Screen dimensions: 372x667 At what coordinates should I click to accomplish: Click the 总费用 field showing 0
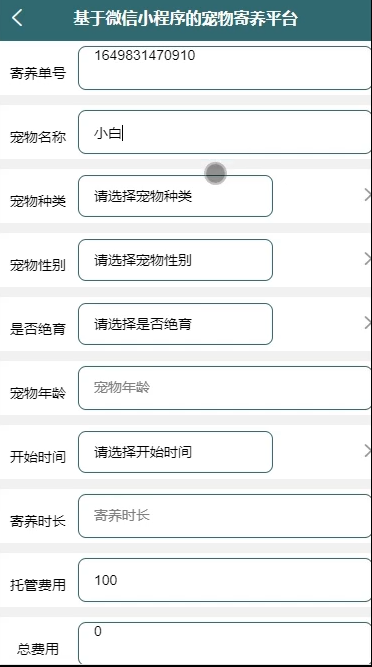pos(225,643)
